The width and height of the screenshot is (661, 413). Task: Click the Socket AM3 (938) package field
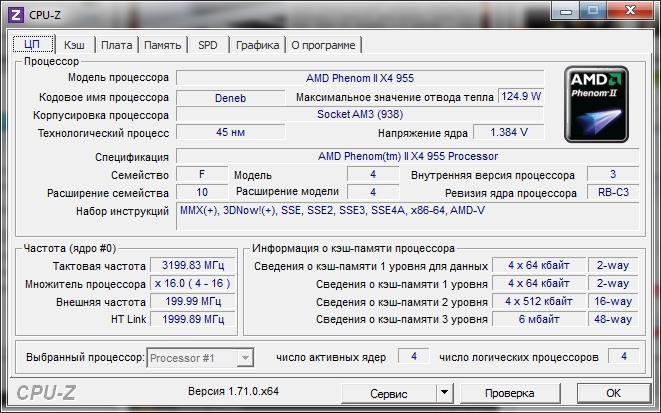pos(361,115)
